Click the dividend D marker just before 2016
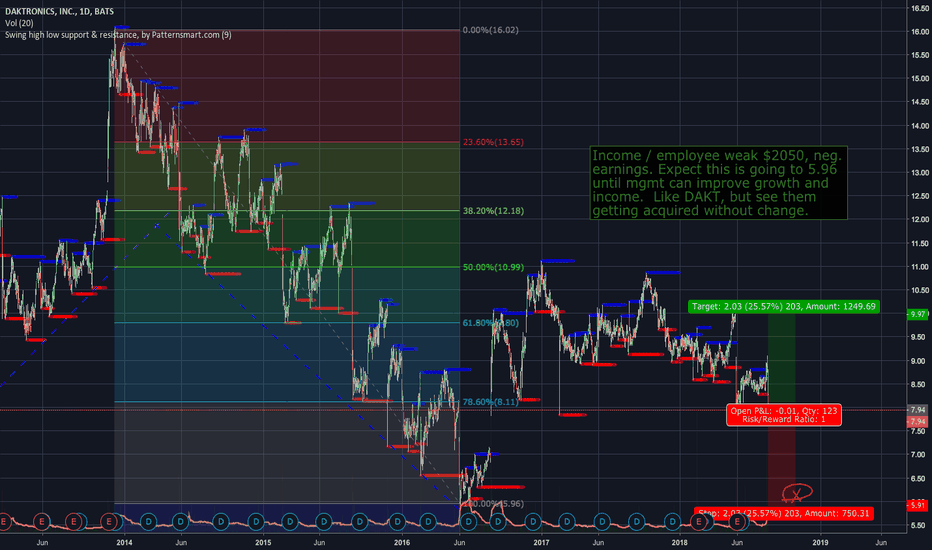Viewport: 932px width, 550px height. pos(397,521)
